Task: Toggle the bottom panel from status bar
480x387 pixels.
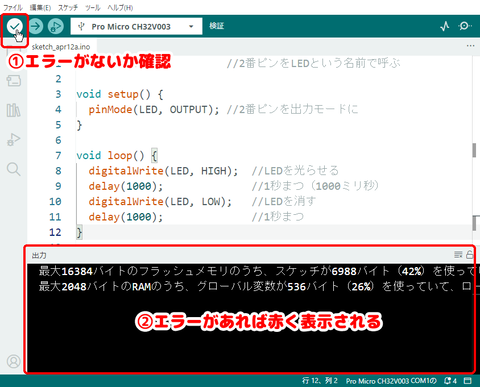Action: coord(468,381)
